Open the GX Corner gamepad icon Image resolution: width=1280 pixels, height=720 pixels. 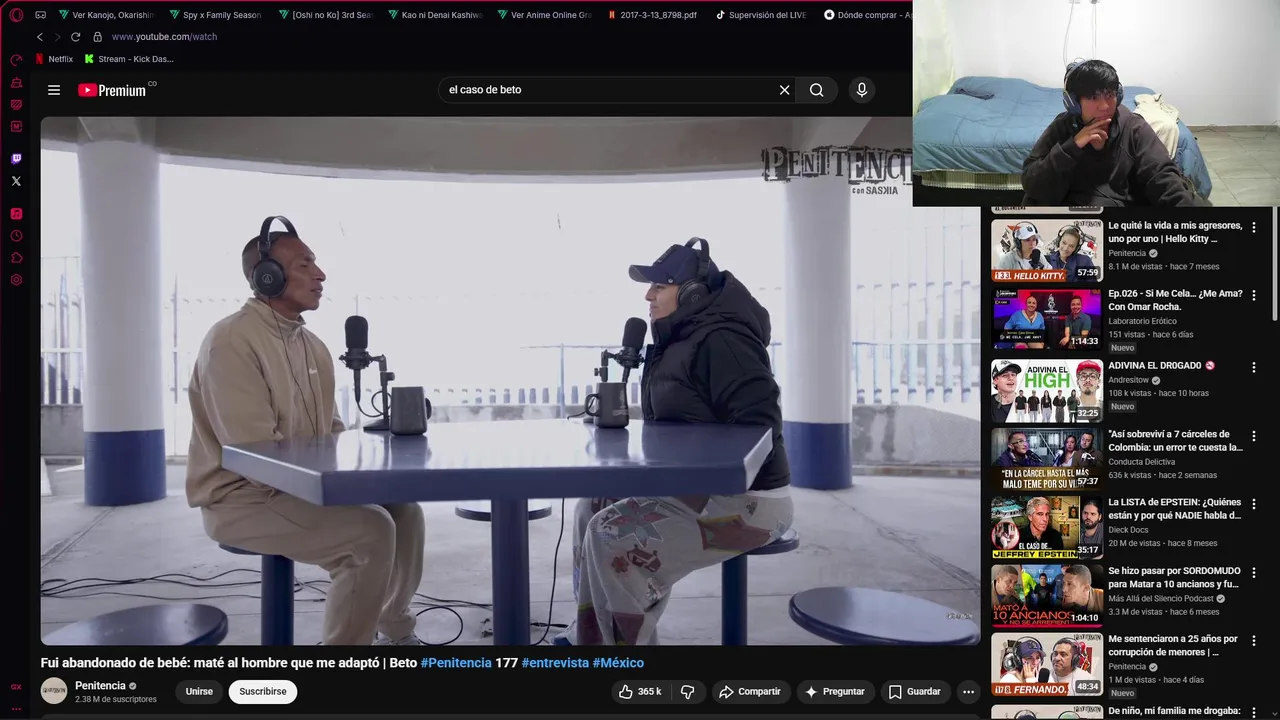[40, 15]
